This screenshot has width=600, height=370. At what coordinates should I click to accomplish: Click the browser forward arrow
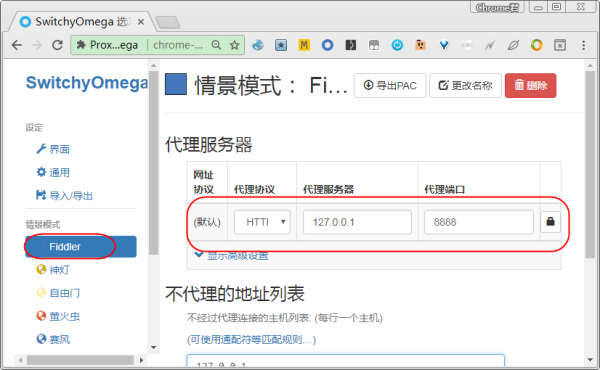(x=37, y=45)
